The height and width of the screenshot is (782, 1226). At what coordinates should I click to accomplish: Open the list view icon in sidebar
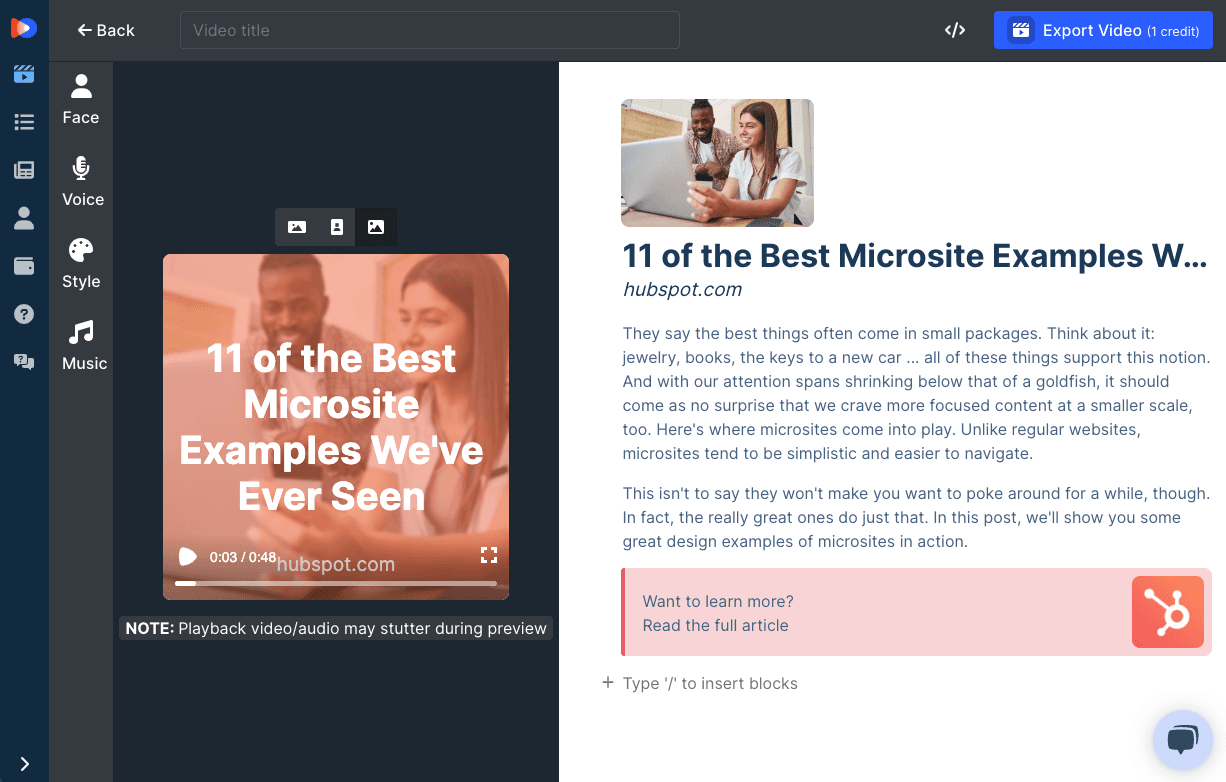click(x=24, y=122)
